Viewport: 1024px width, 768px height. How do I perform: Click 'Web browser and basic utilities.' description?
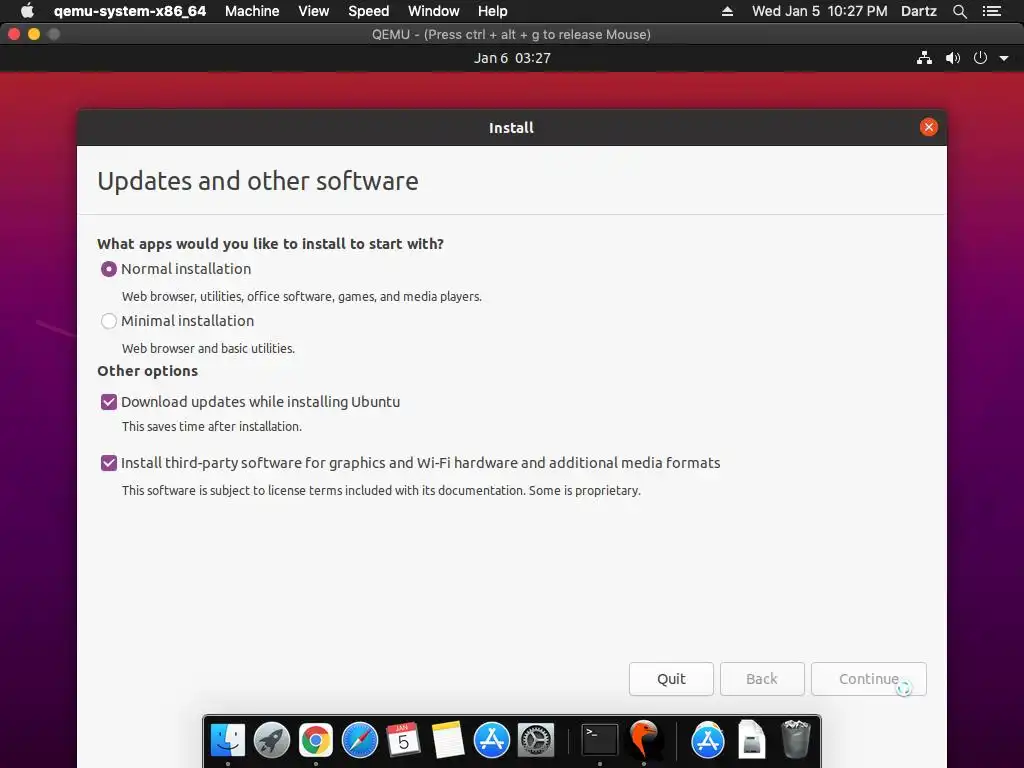[x=208, y=349]
